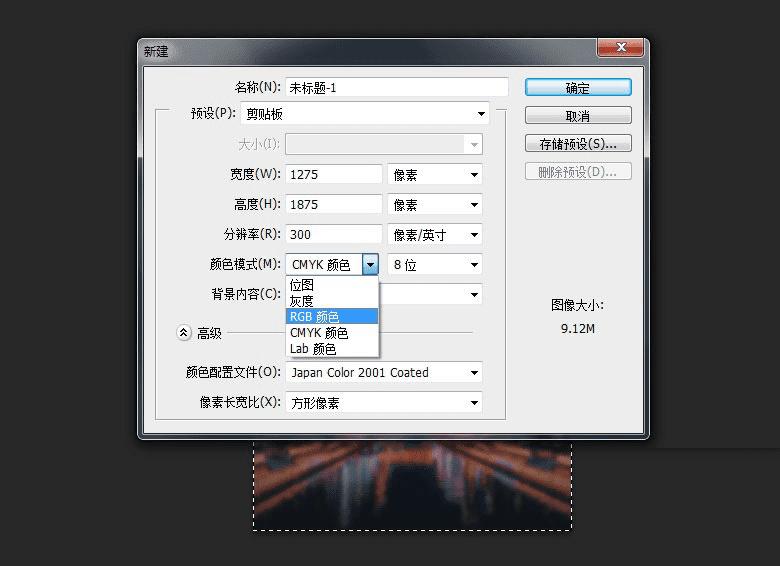Open the 背景内容 dropdown arrow
The height and width of the screenshot is (566, 780).
tap(474, 294)
